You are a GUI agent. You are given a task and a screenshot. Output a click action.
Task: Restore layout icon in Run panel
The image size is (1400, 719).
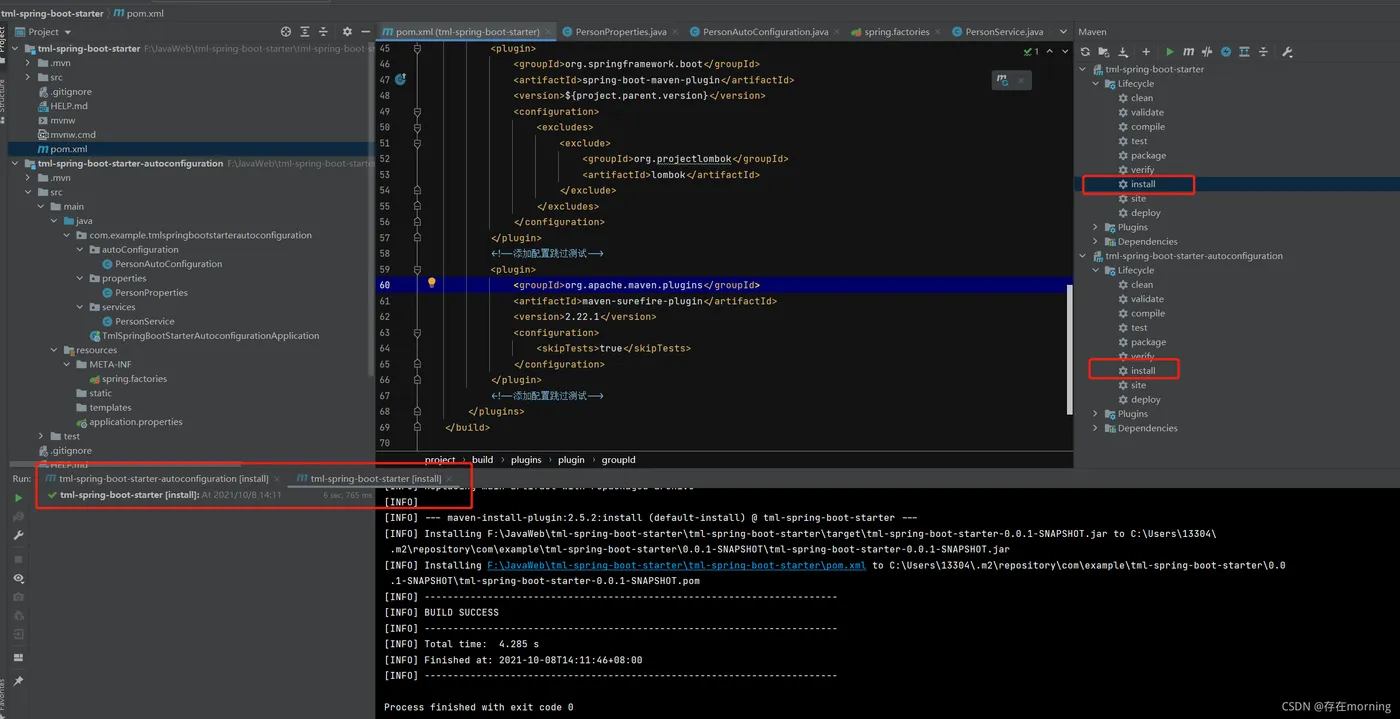(19, 658)
